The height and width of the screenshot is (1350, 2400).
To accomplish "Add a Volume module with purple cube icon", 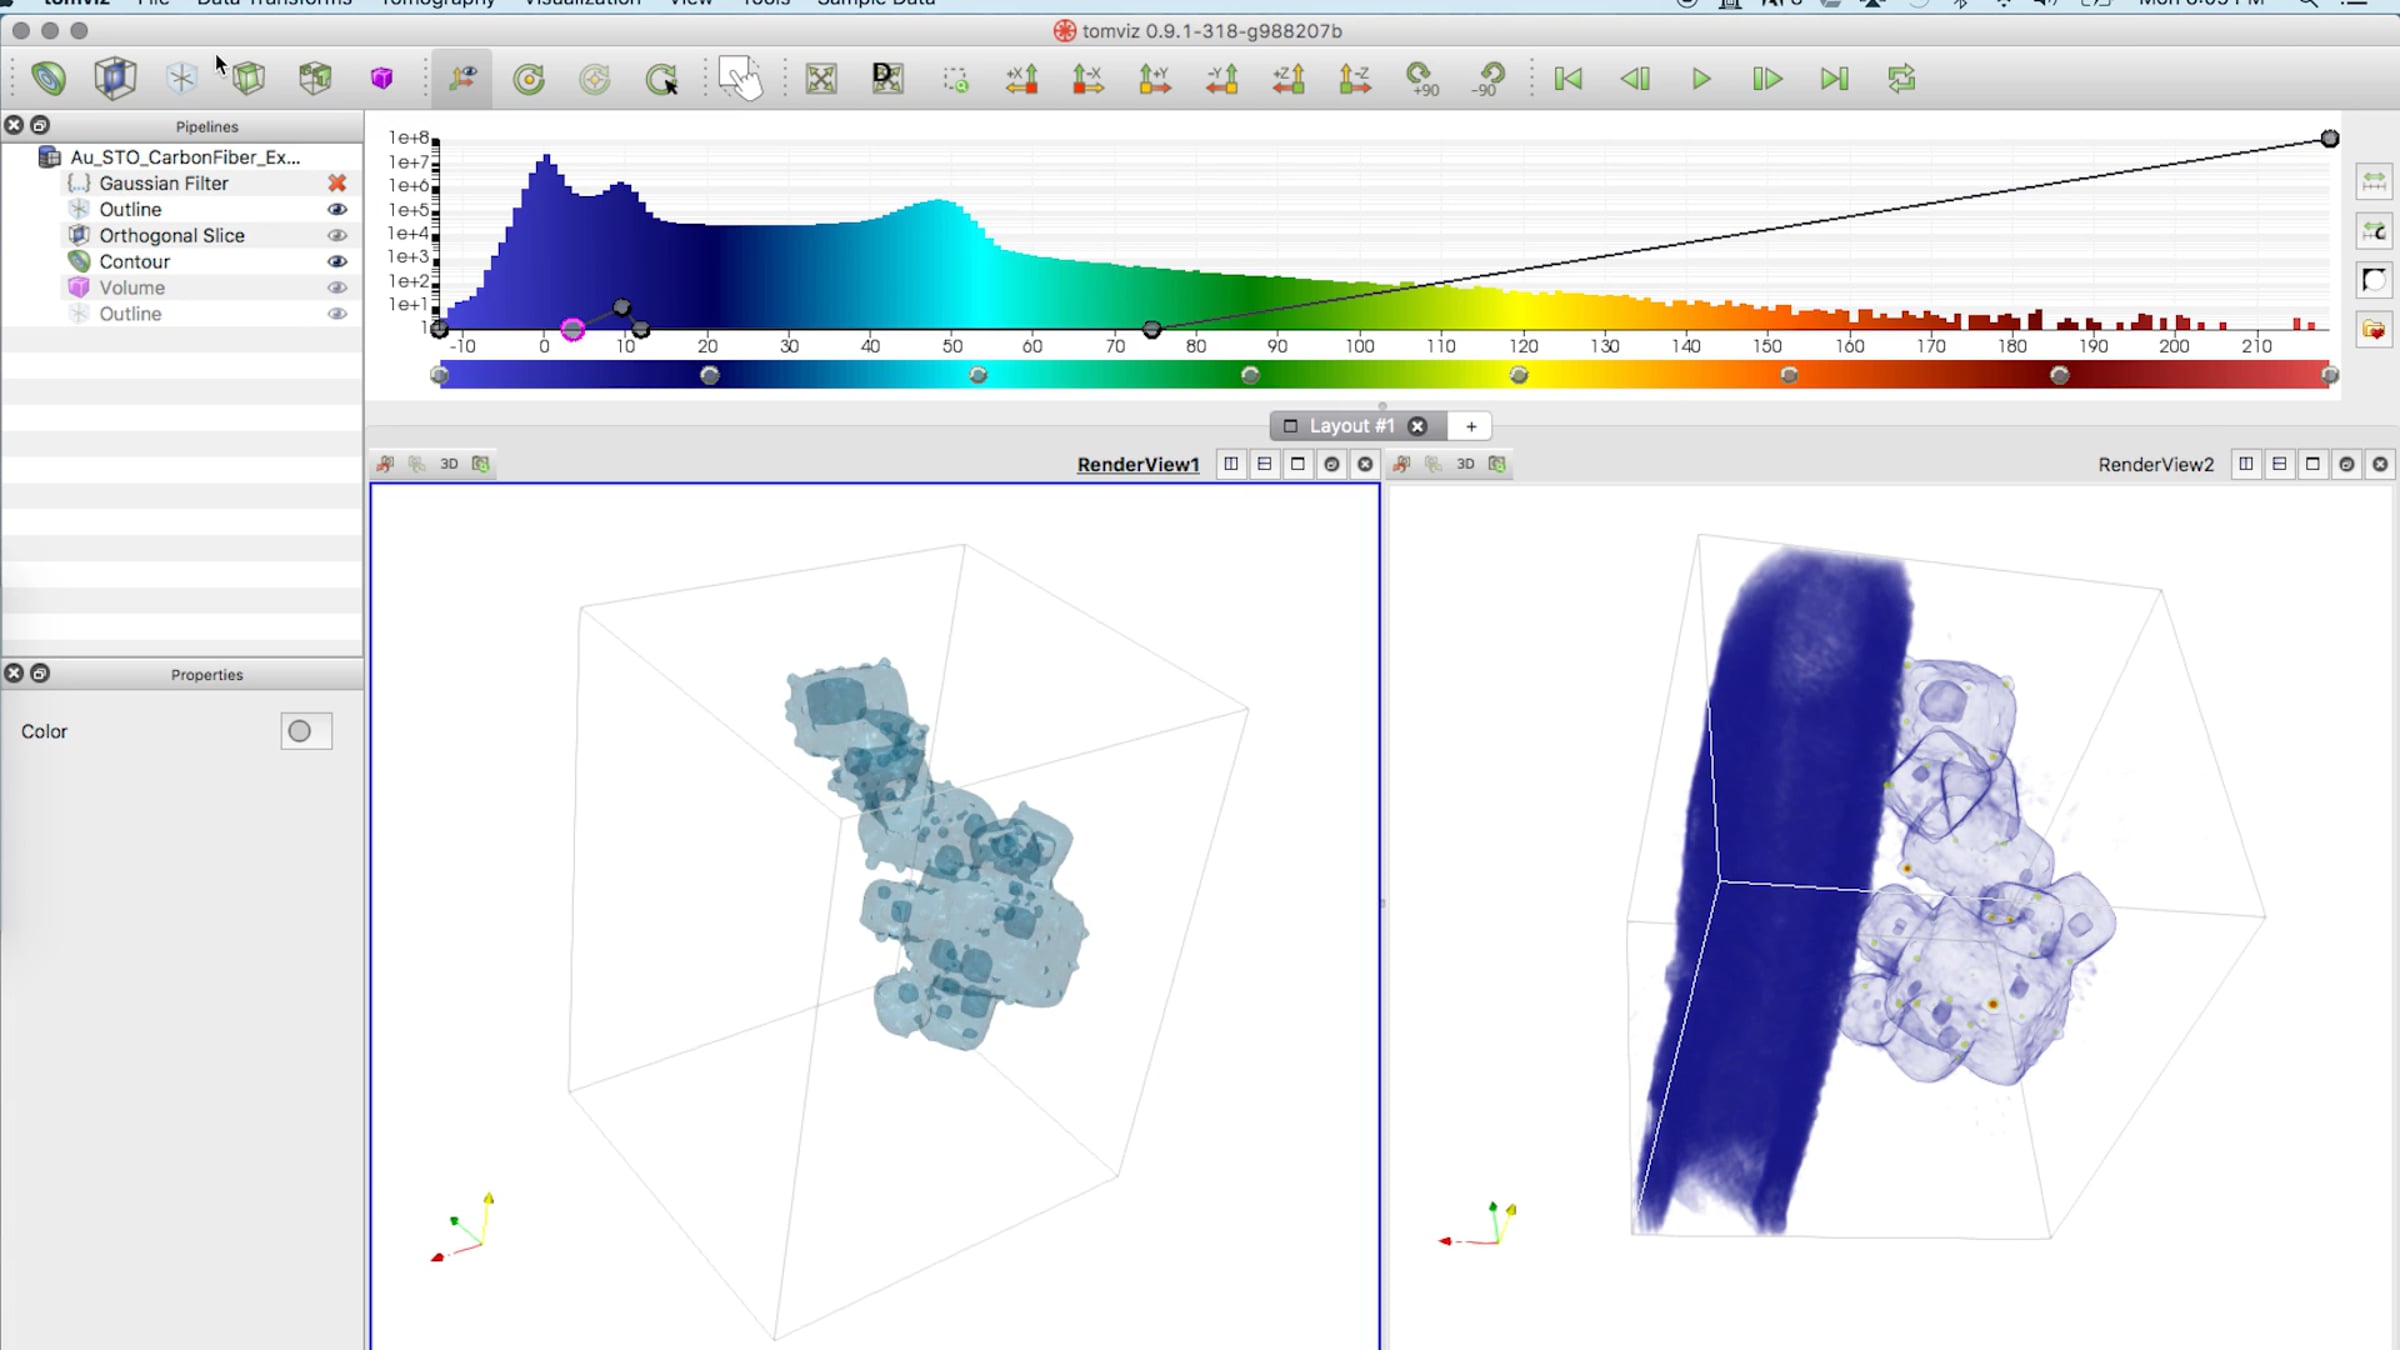I will pos(381,78).
